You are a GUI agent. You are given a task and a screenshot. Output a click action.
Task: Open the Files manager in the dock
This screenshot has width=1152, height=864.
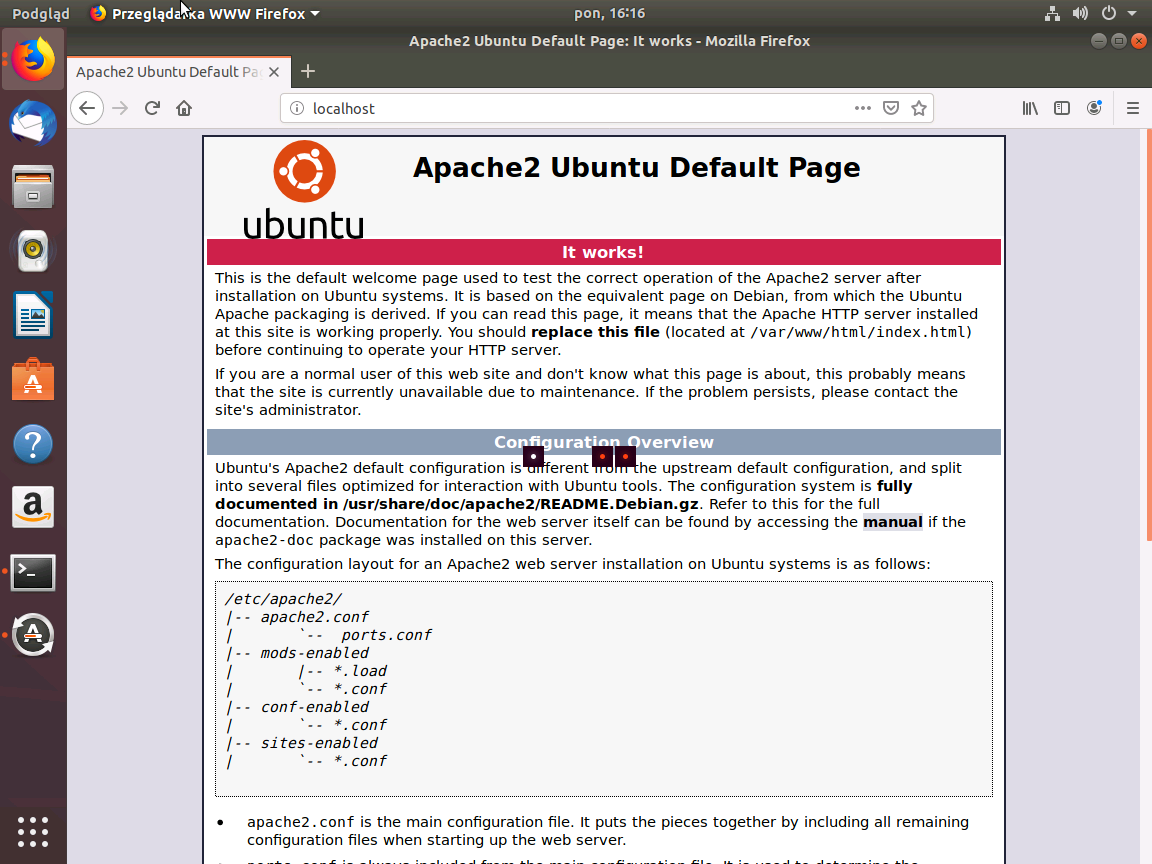click(x=33, y=187)
